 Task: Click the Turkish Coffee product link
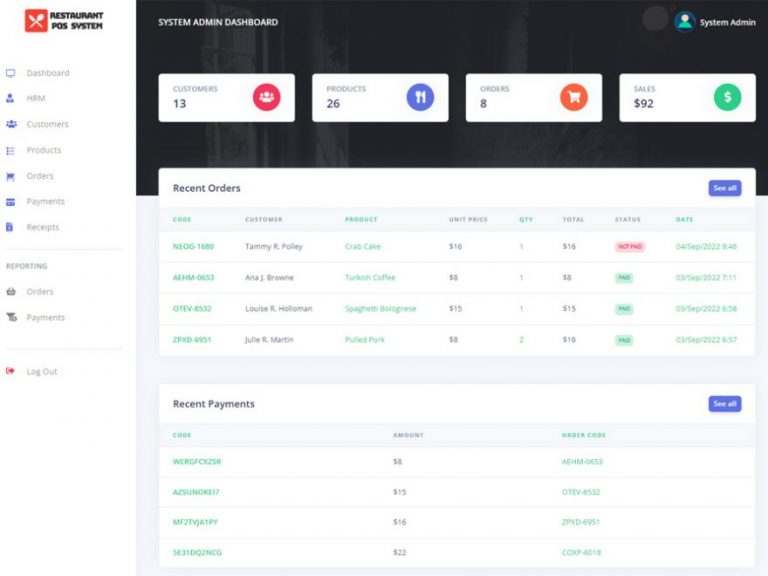point(370,277)
